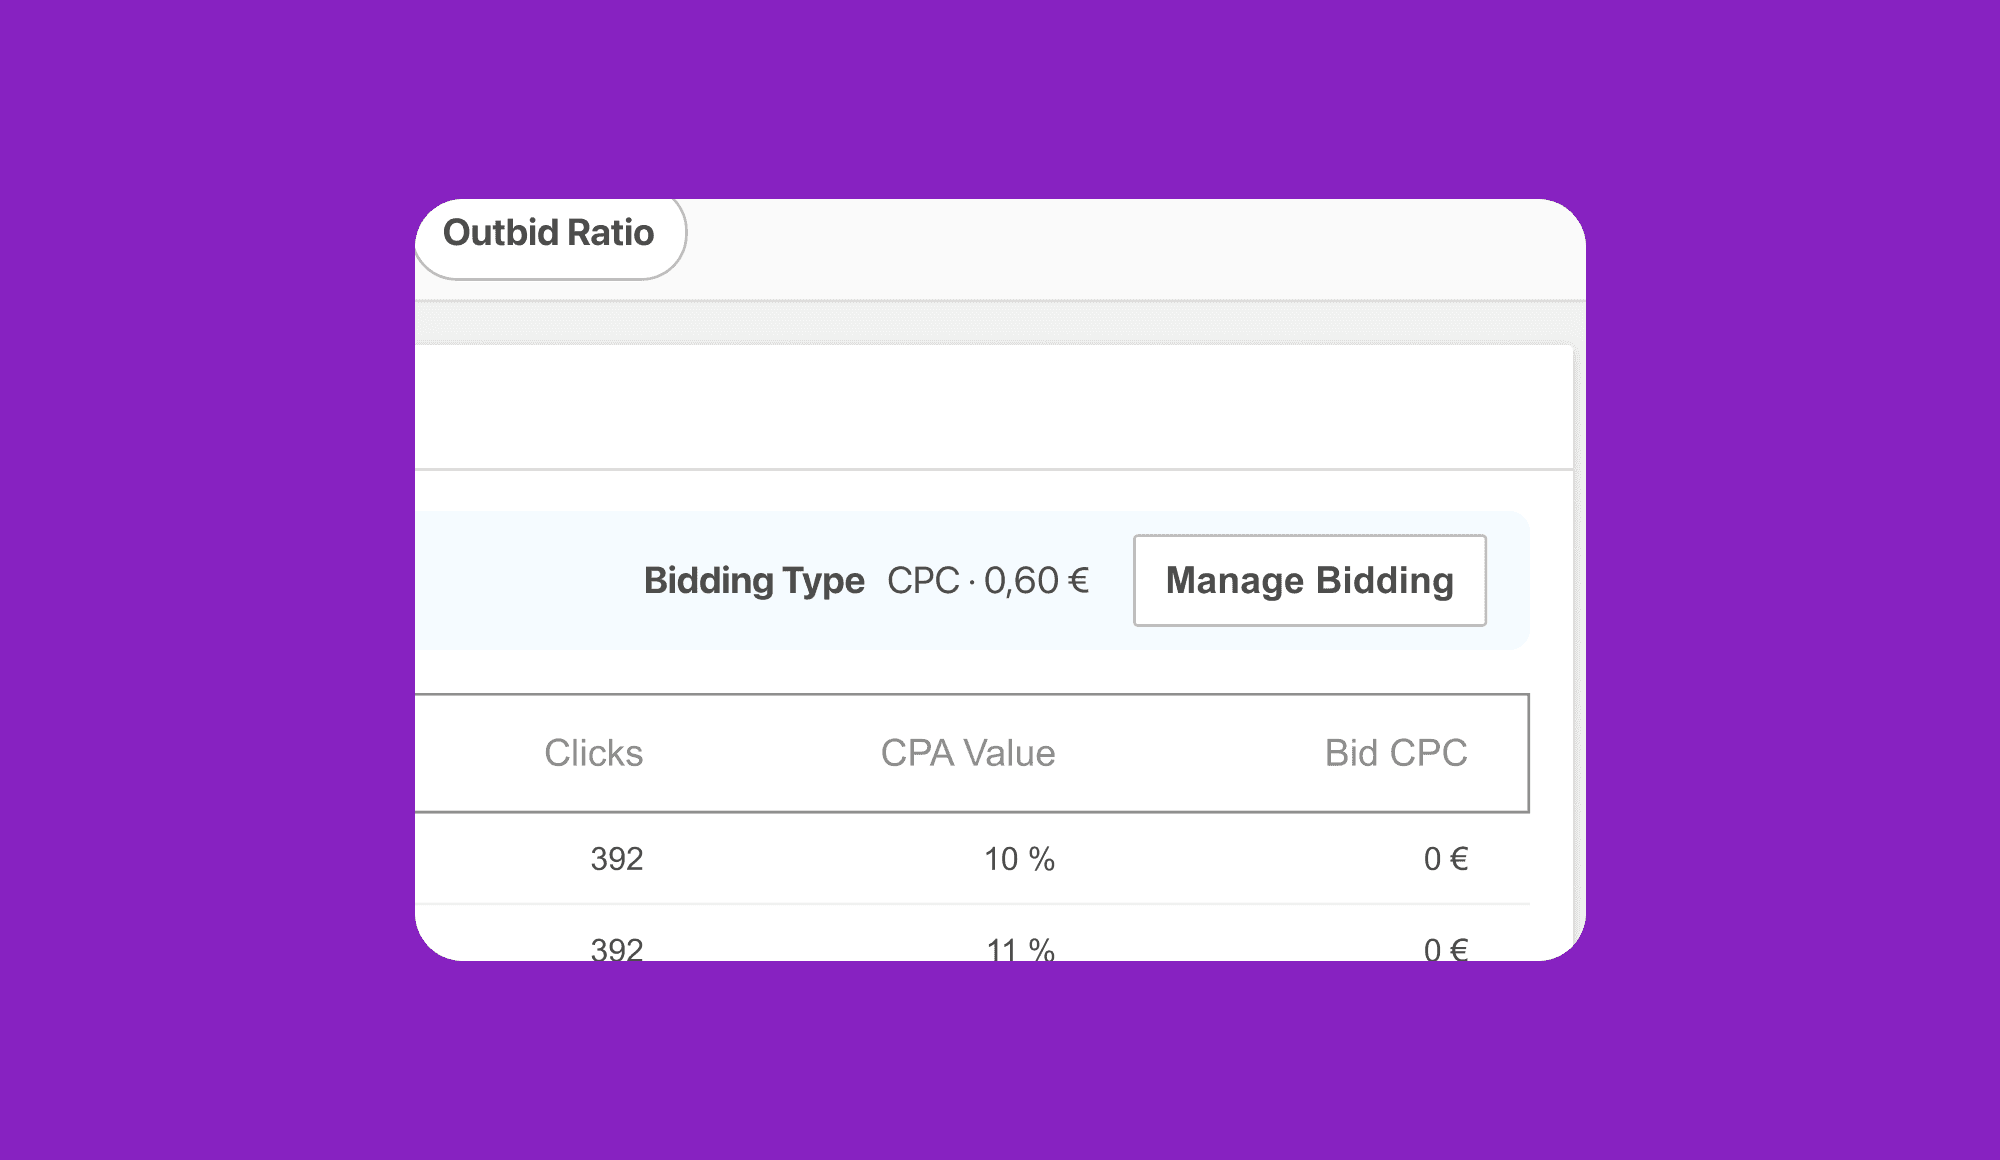Sort by the CPA Value column header
The image size is (2000, 1160).
click(967, 753)
